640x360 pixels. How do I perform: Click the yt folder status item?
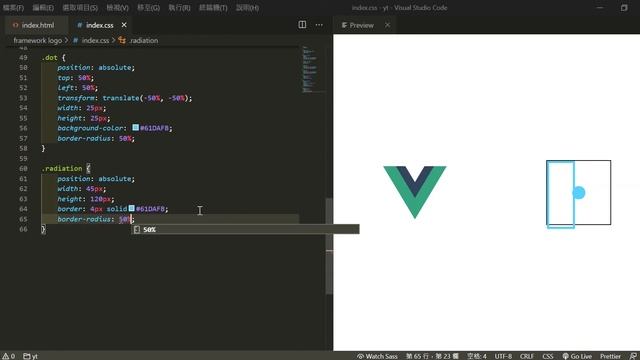coord(30,356)
